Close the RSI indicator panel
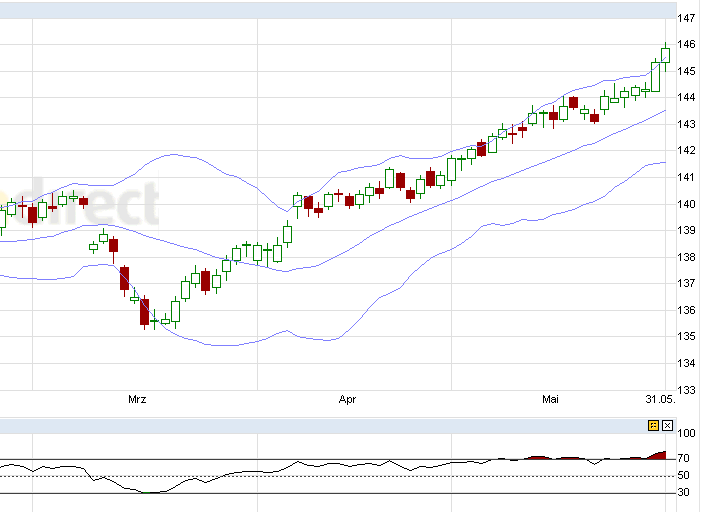701x512 pixels. (667, 425)
